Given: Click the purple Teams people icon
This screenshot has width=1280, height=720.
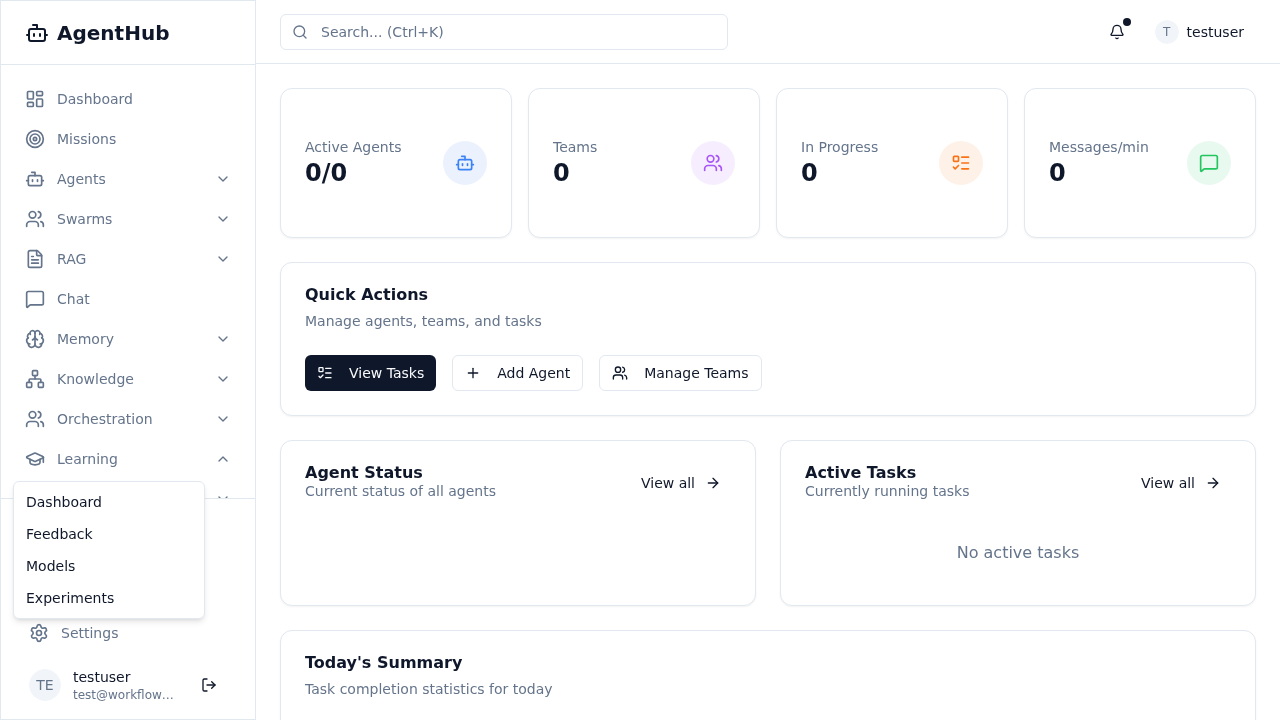Looking at the screenshot, I should (713, 163).
